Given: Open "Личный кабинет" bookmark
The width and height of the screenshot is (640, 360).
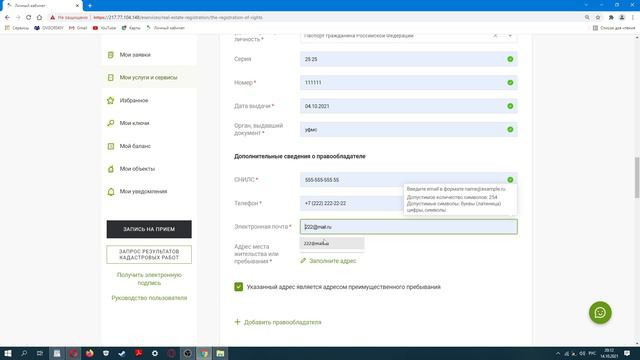Looking at the screenshot, I should (x=165, y=28).
